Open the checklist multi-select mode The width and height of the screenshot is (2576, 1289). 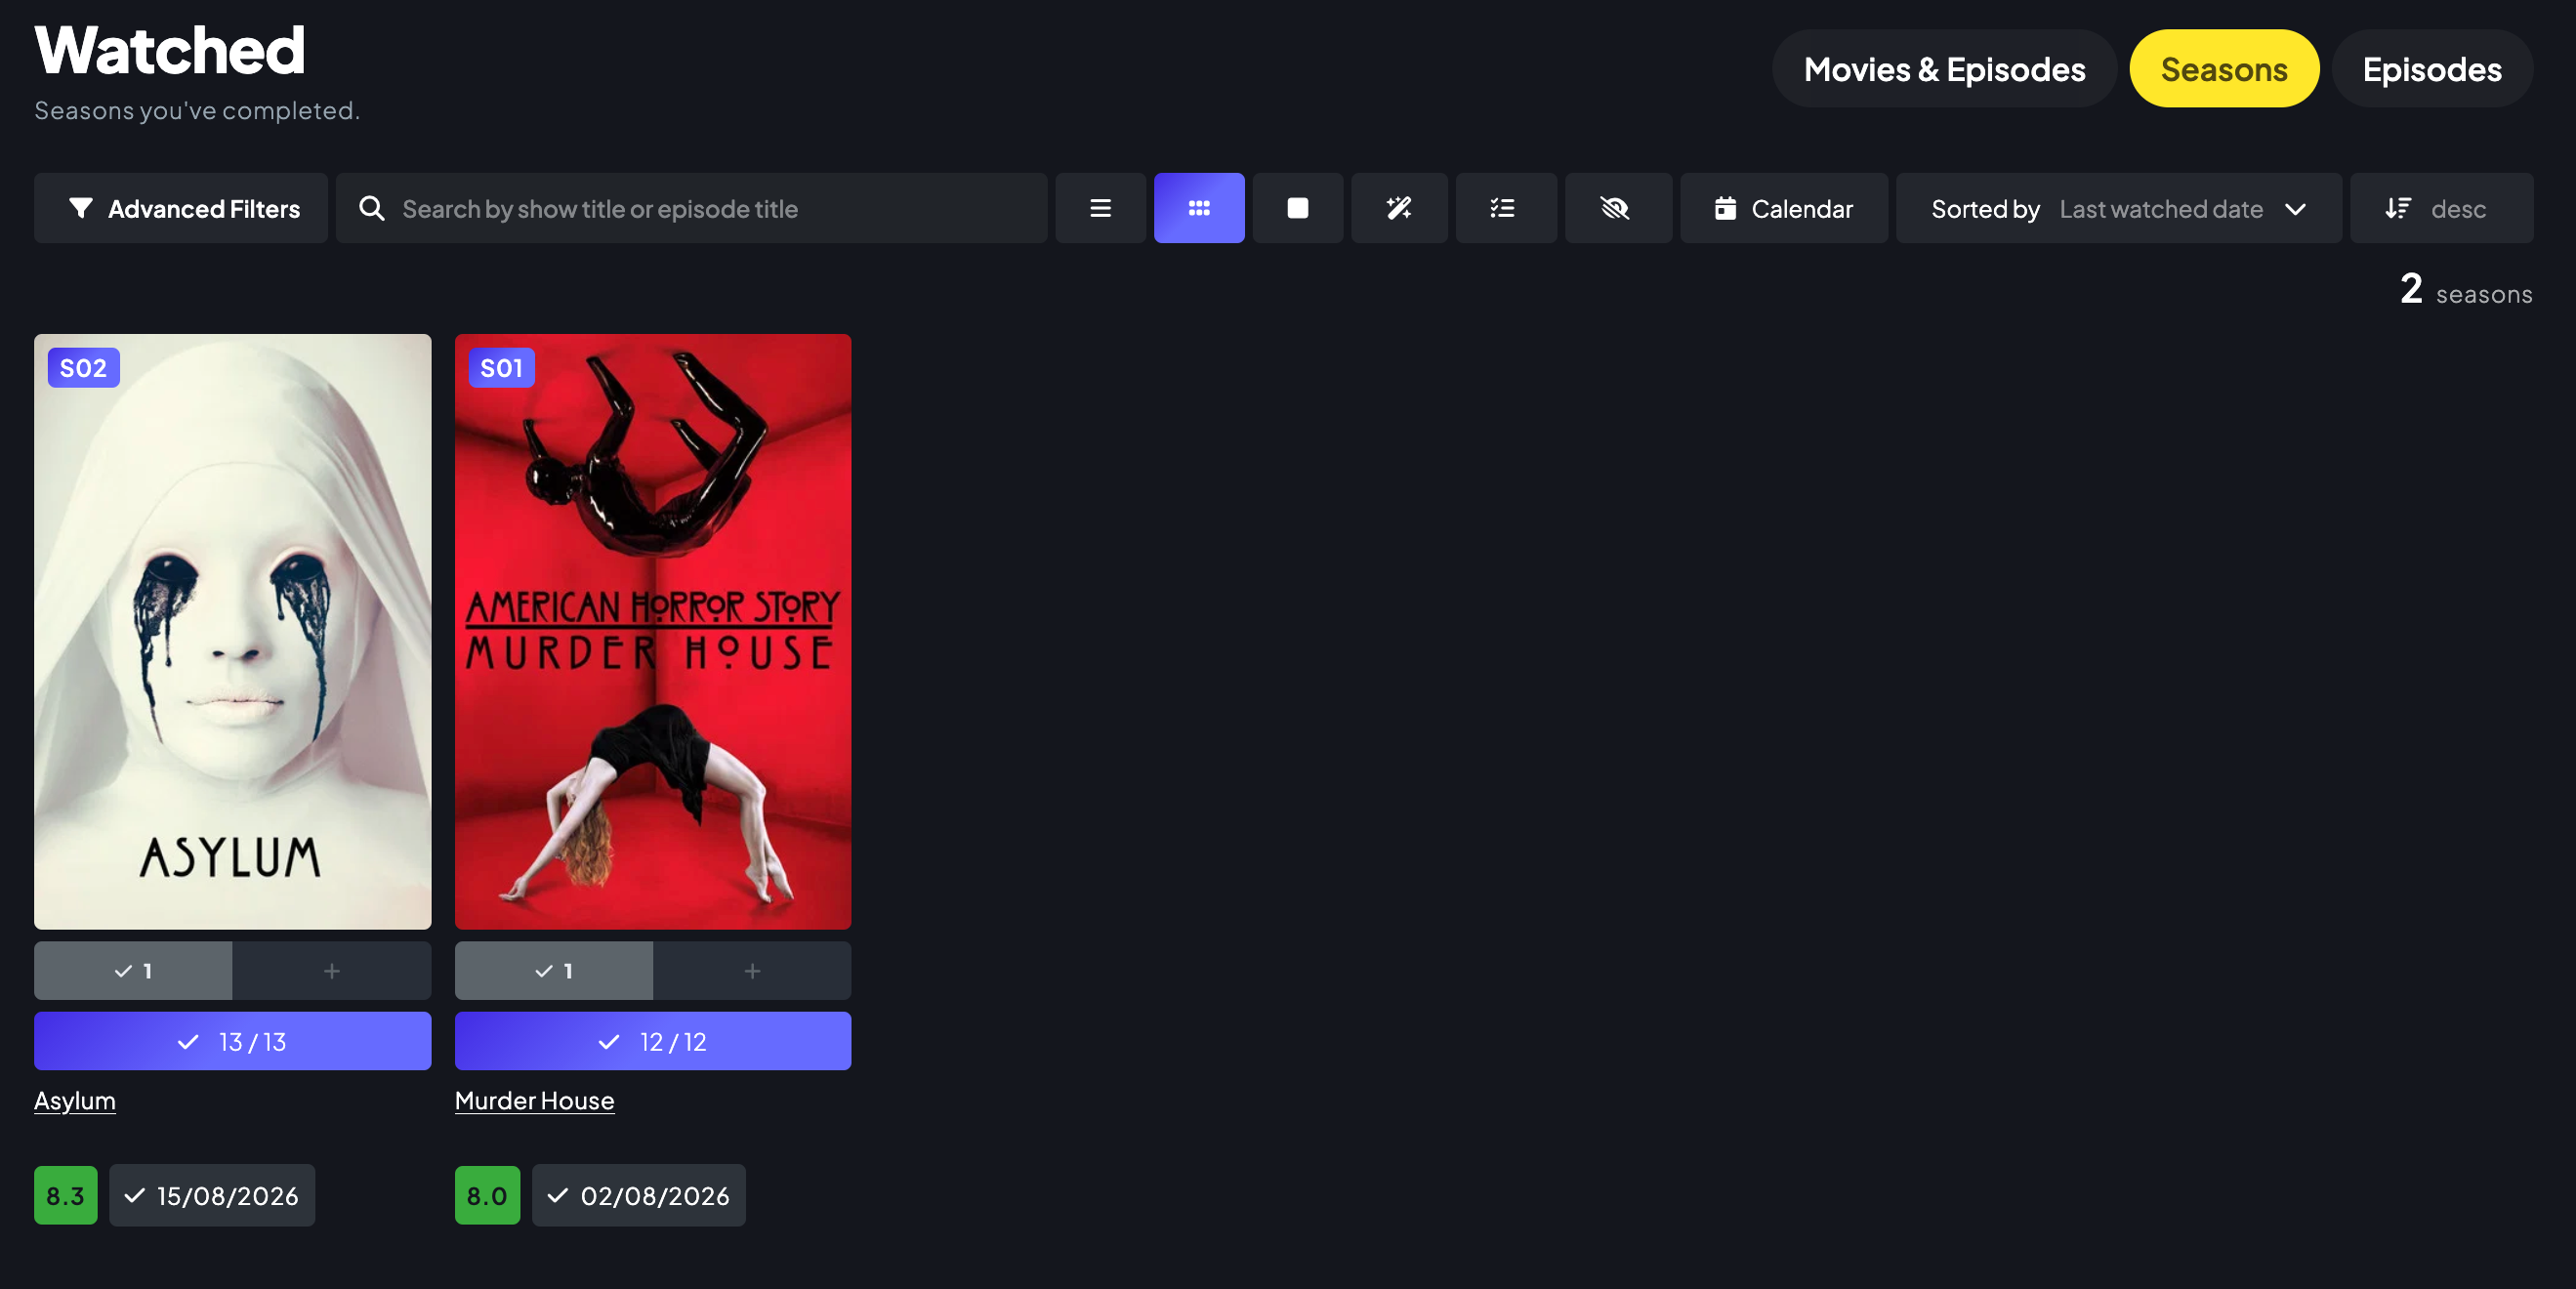coord(1506,208)
